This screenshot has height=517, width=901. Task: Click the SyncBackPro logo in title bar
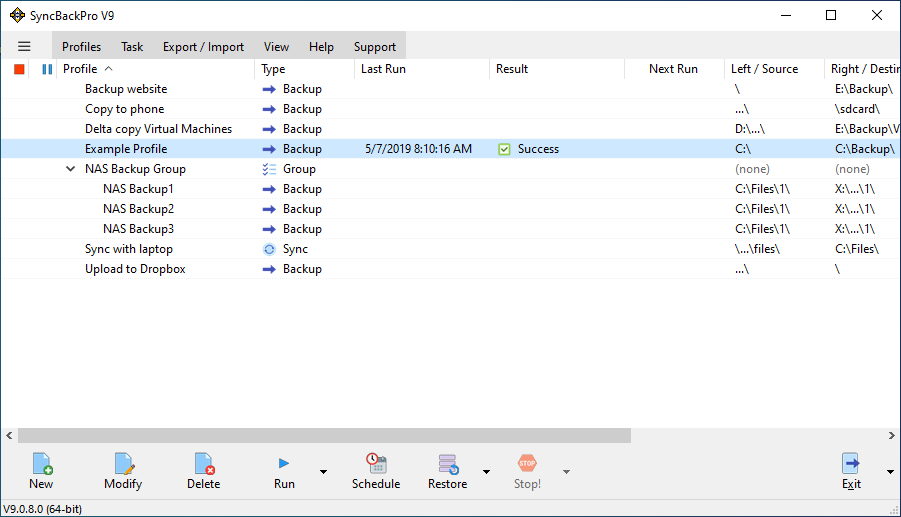pyautogui.click(x=17, y=16)
